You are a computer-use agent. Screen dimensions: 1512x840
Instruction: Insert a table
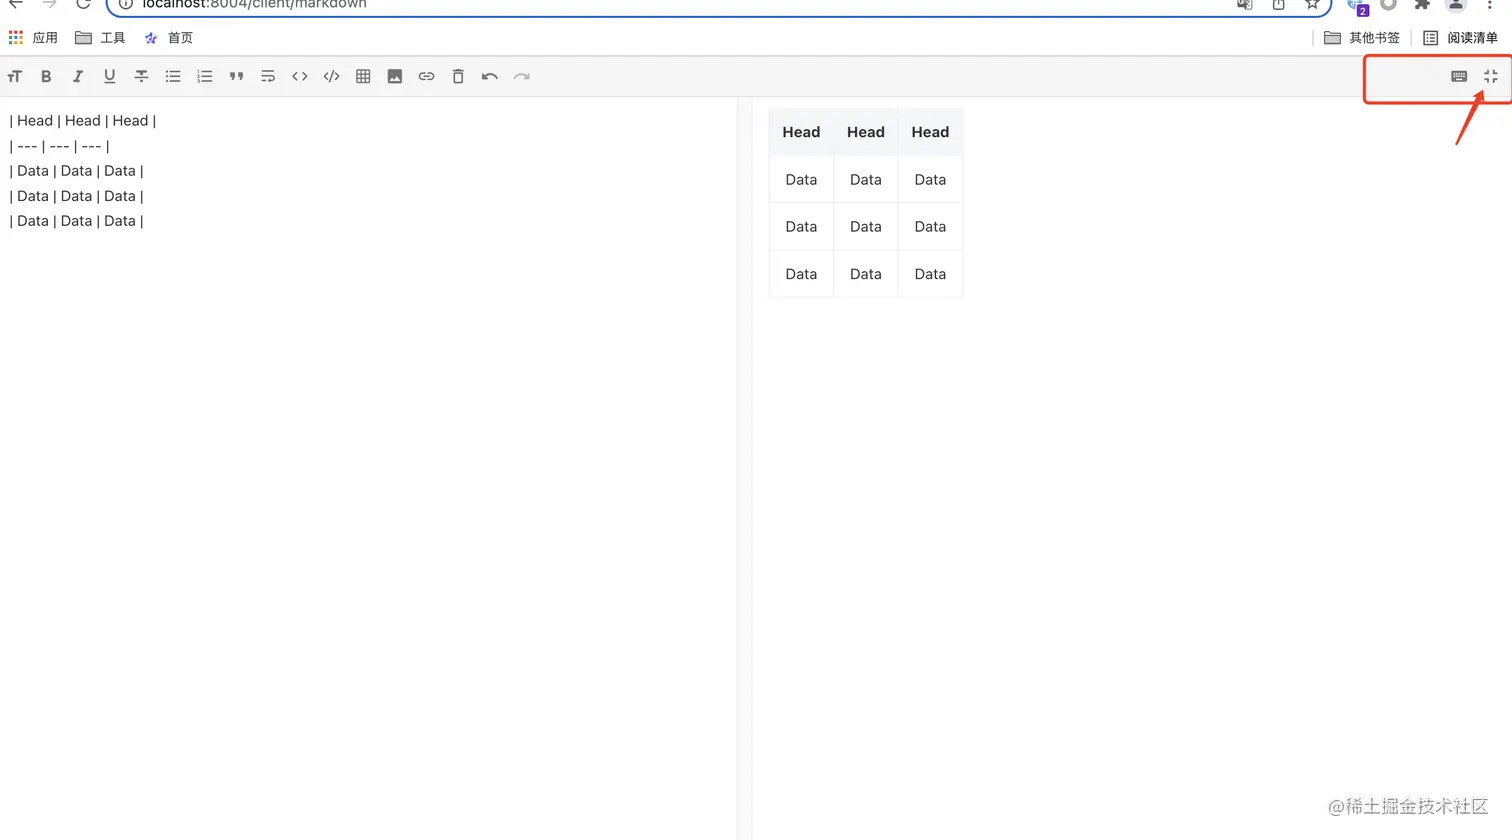coord(363,76)
